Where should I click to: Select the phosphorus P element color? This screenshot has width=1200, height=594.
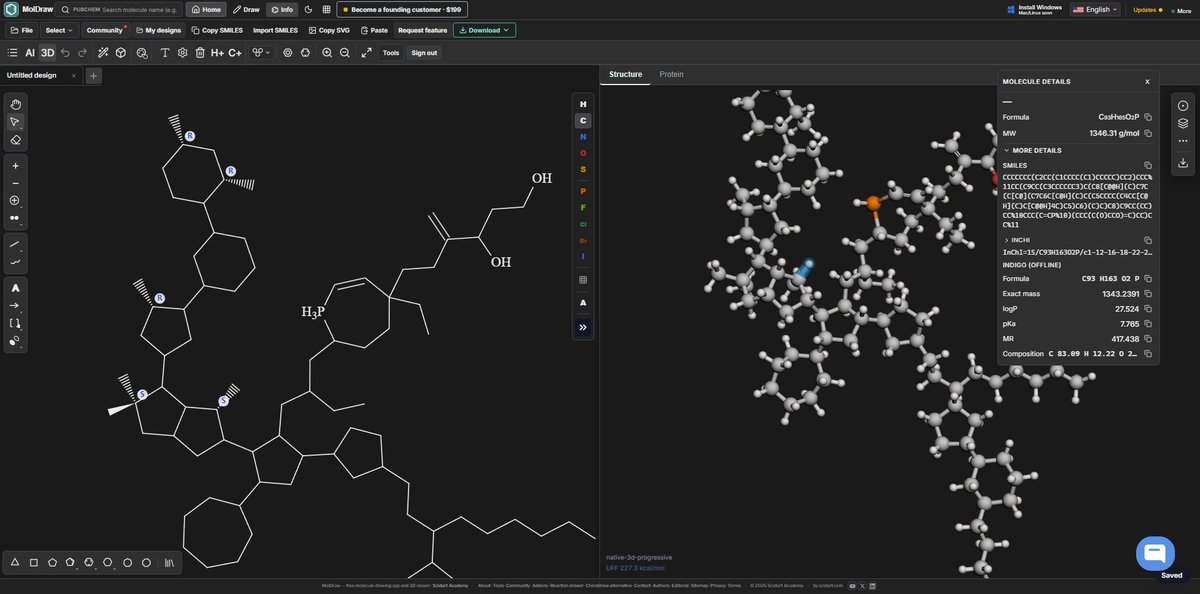click(x=583, y=191)
